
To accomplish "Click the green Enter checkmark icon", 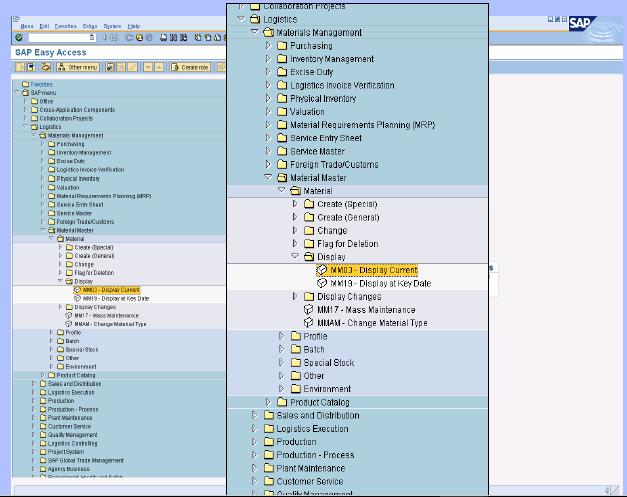I will 19,38.
